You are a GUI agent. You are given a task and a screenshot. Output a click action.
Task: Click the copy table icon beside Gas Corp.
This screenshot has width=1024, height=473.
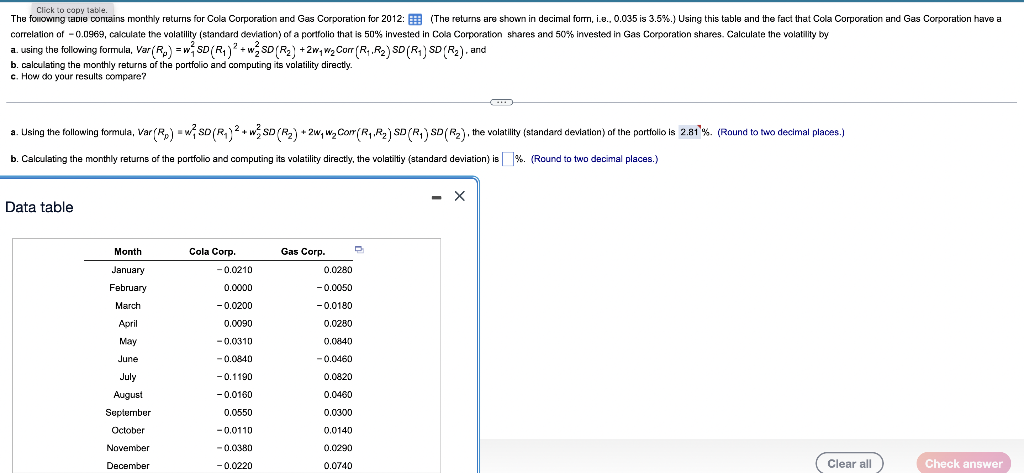coord(359,249)
